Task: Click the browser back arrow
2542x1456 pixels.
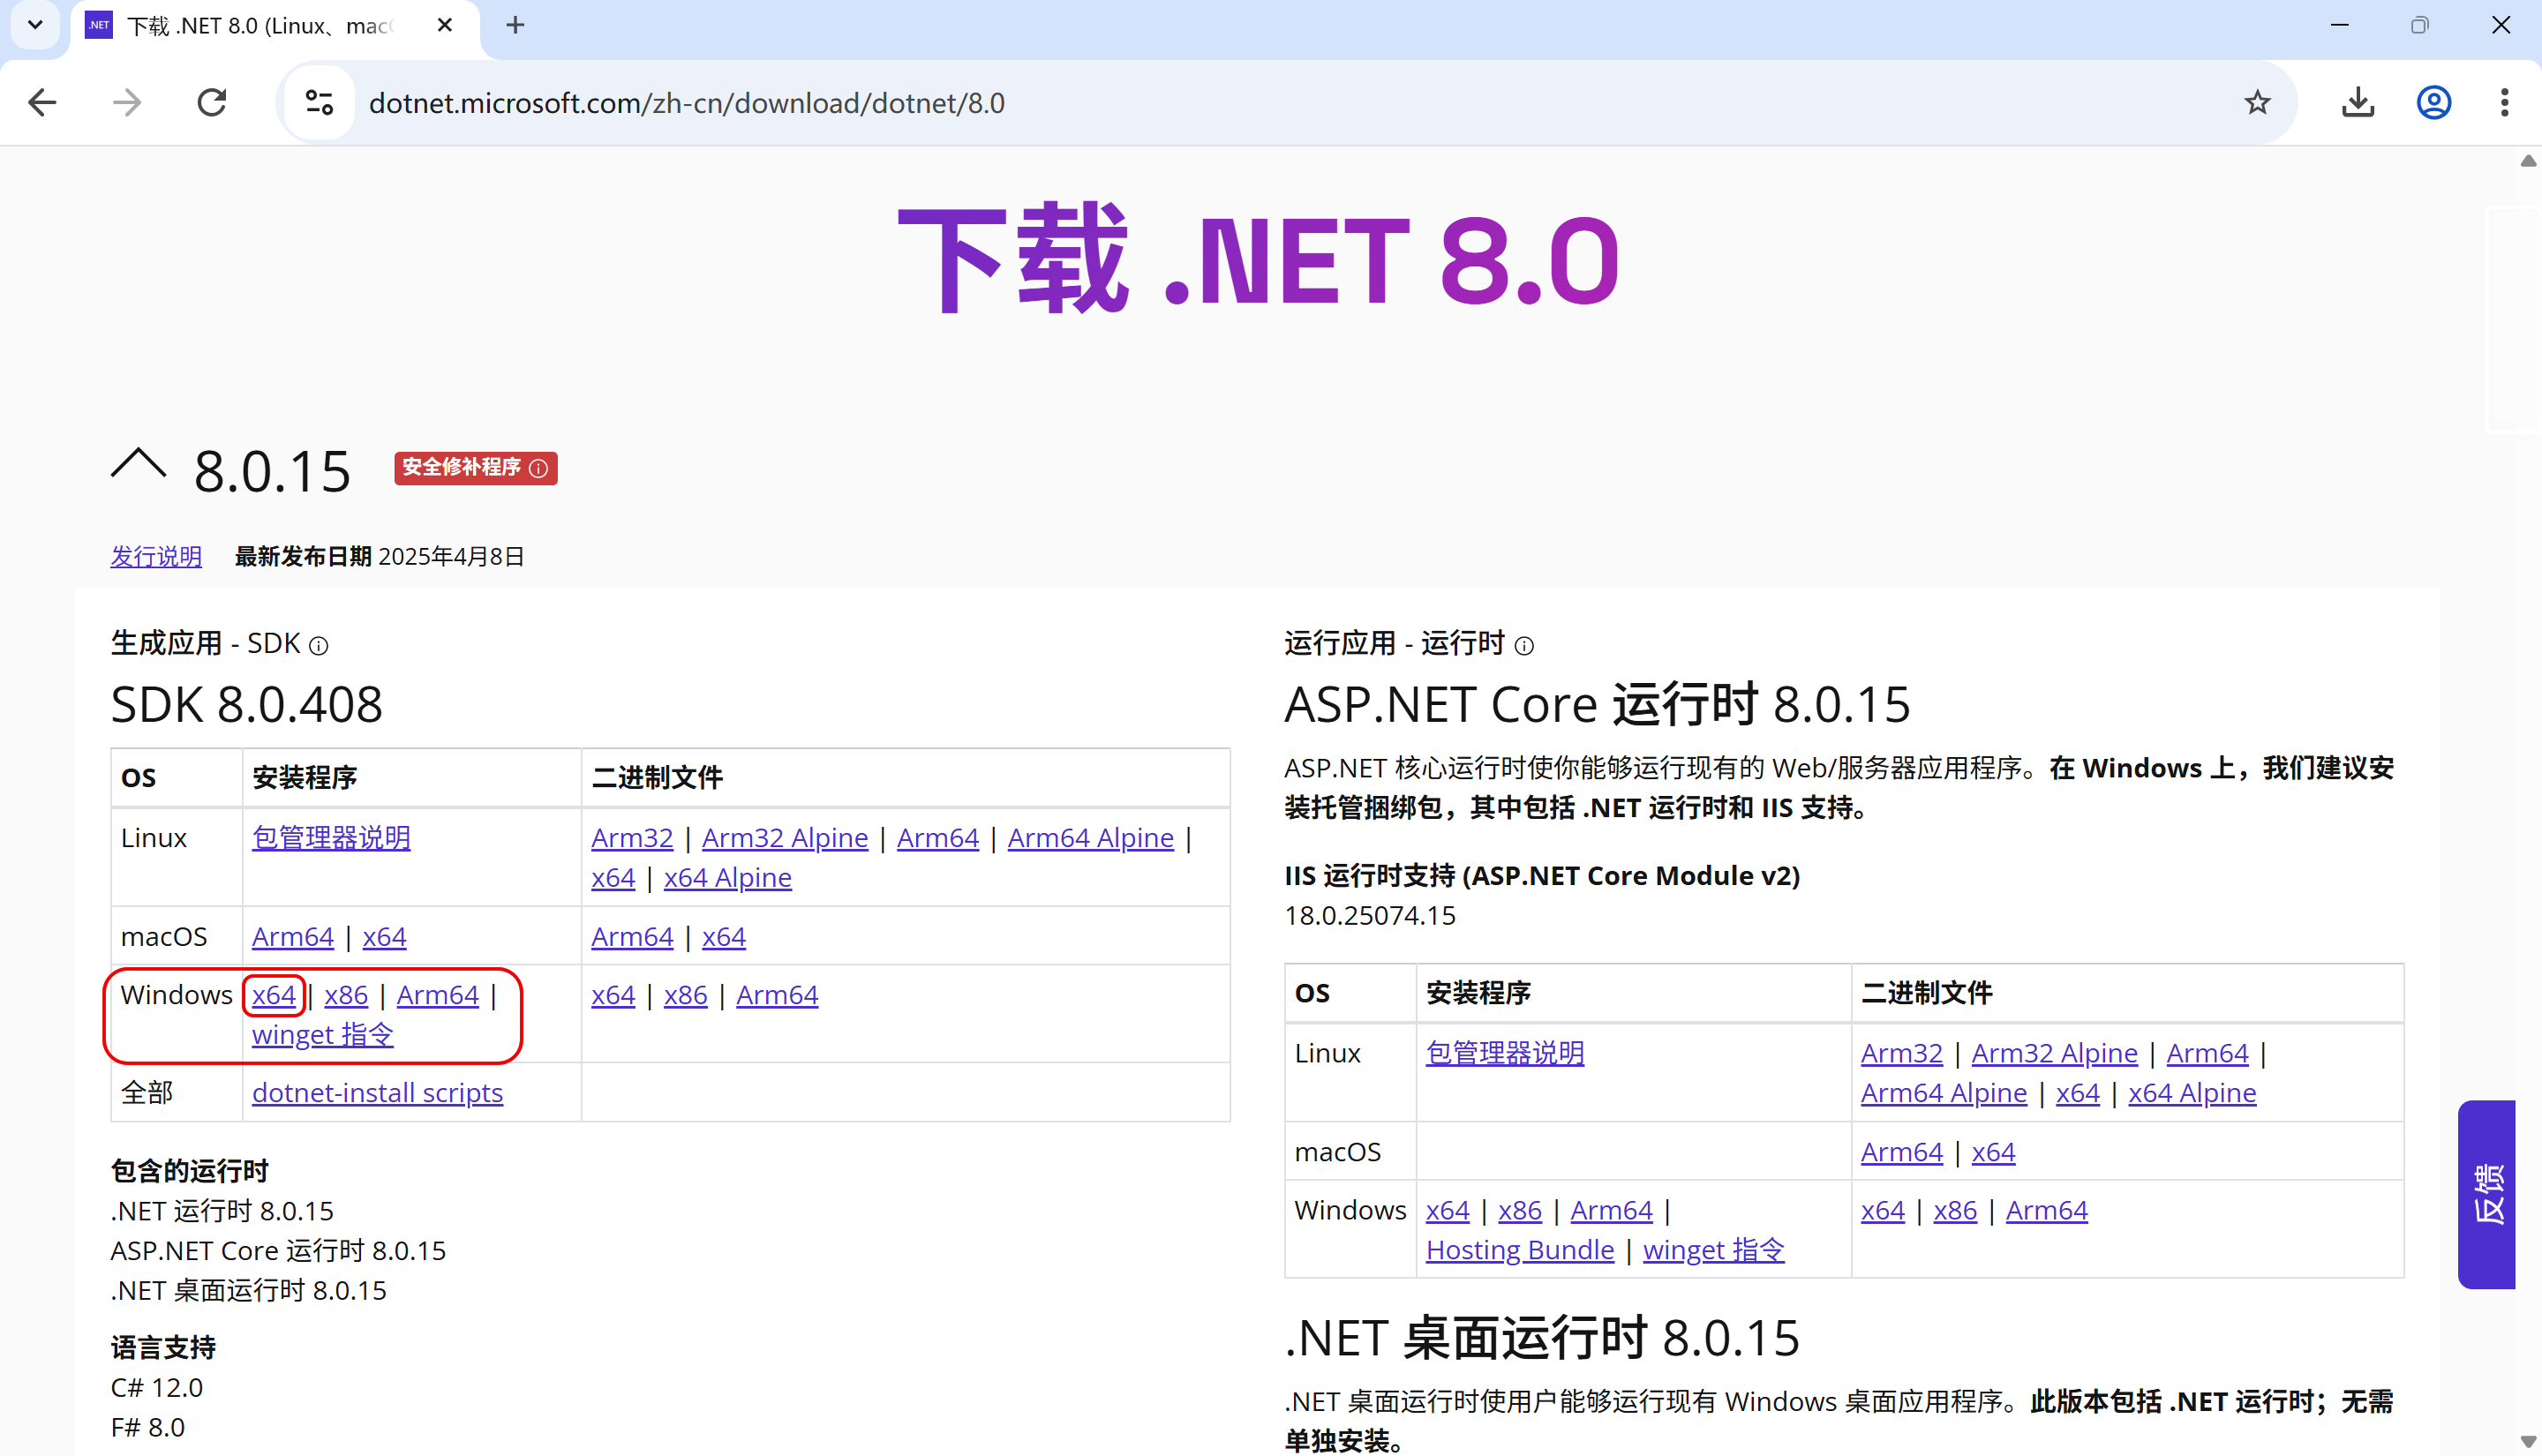Action: click(x=42, y=102)
